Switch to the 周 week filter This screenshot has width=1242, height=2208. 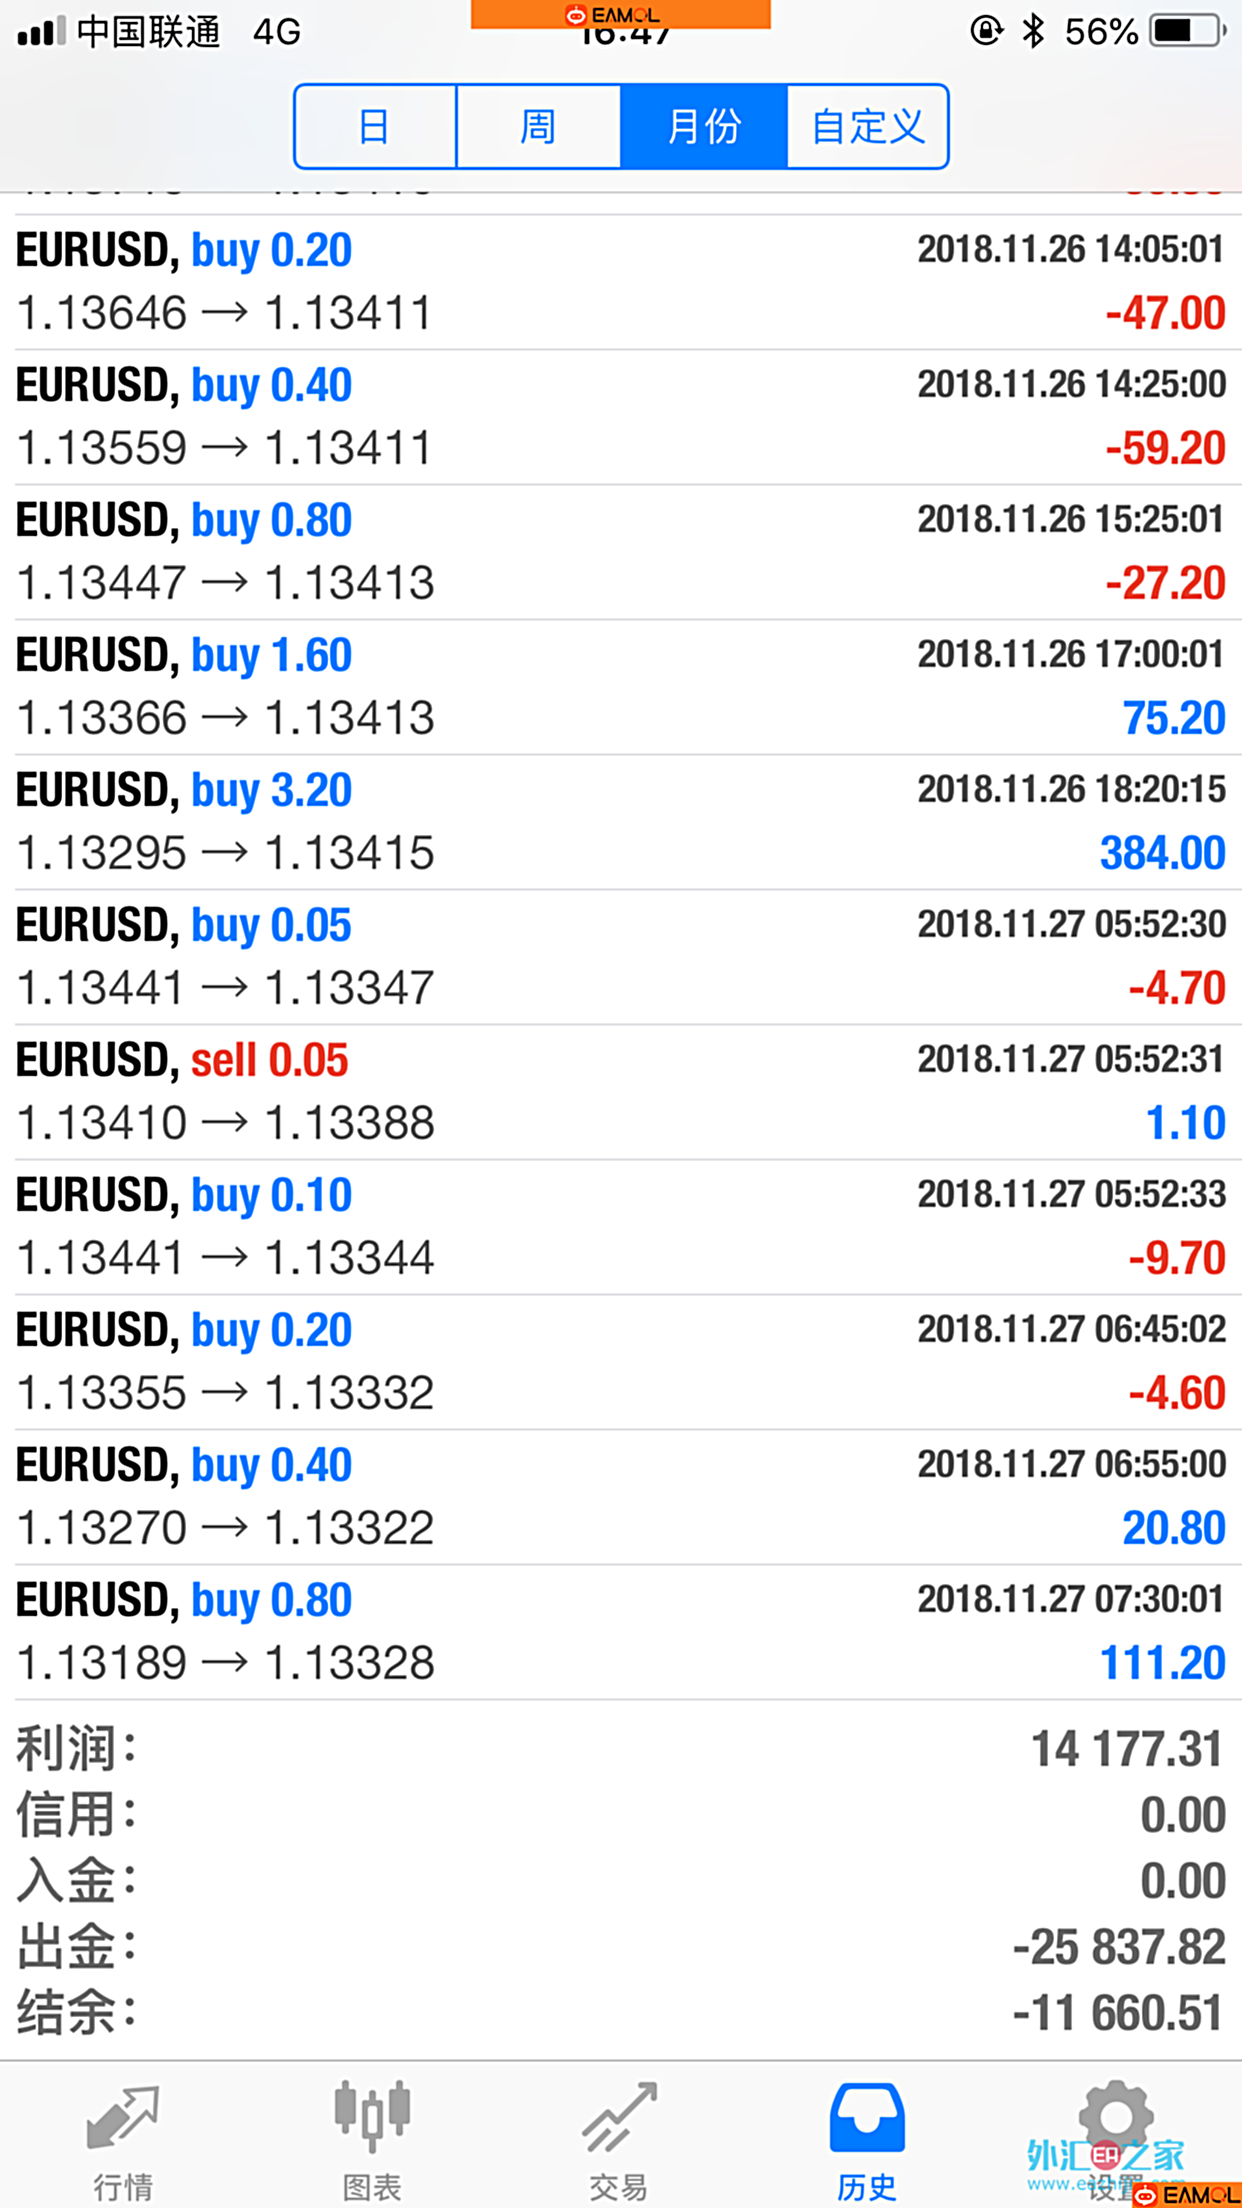pos(538,127)
